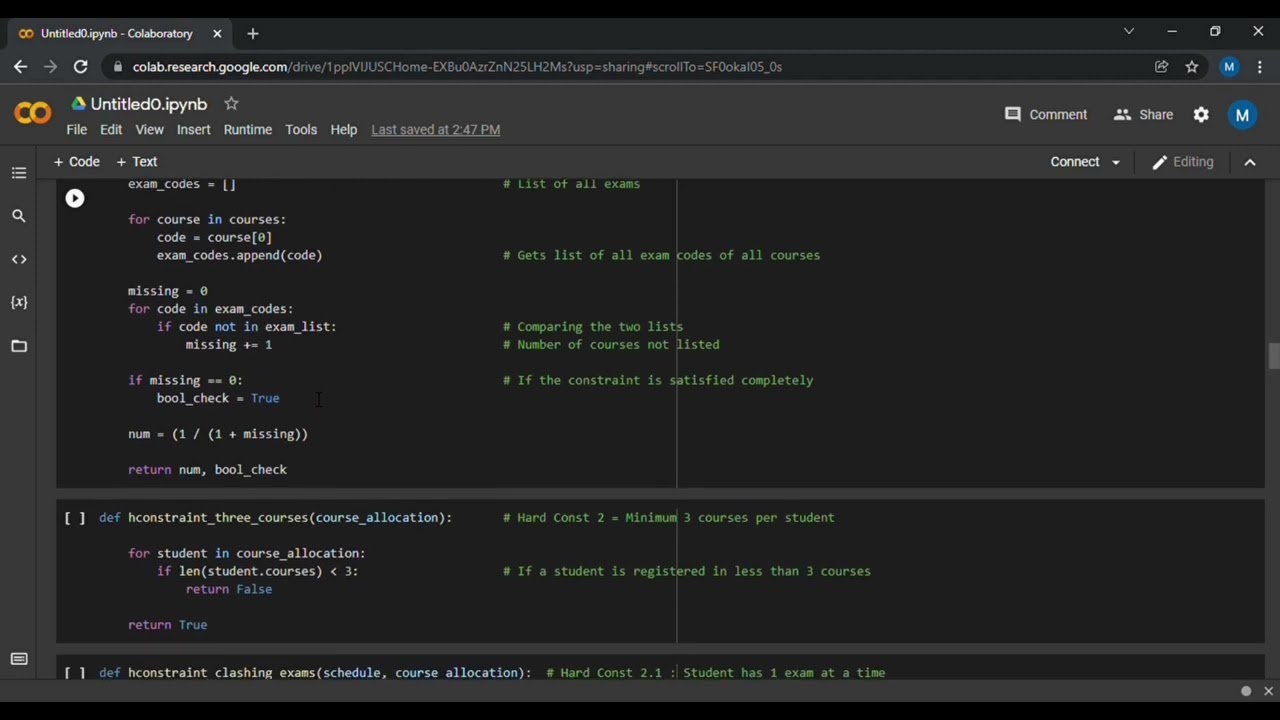The height and width of the screenshot is (720, 1280).
Task: Select the Untitled0.ipynb Colaboratory tab
Action: coord(118,34)
